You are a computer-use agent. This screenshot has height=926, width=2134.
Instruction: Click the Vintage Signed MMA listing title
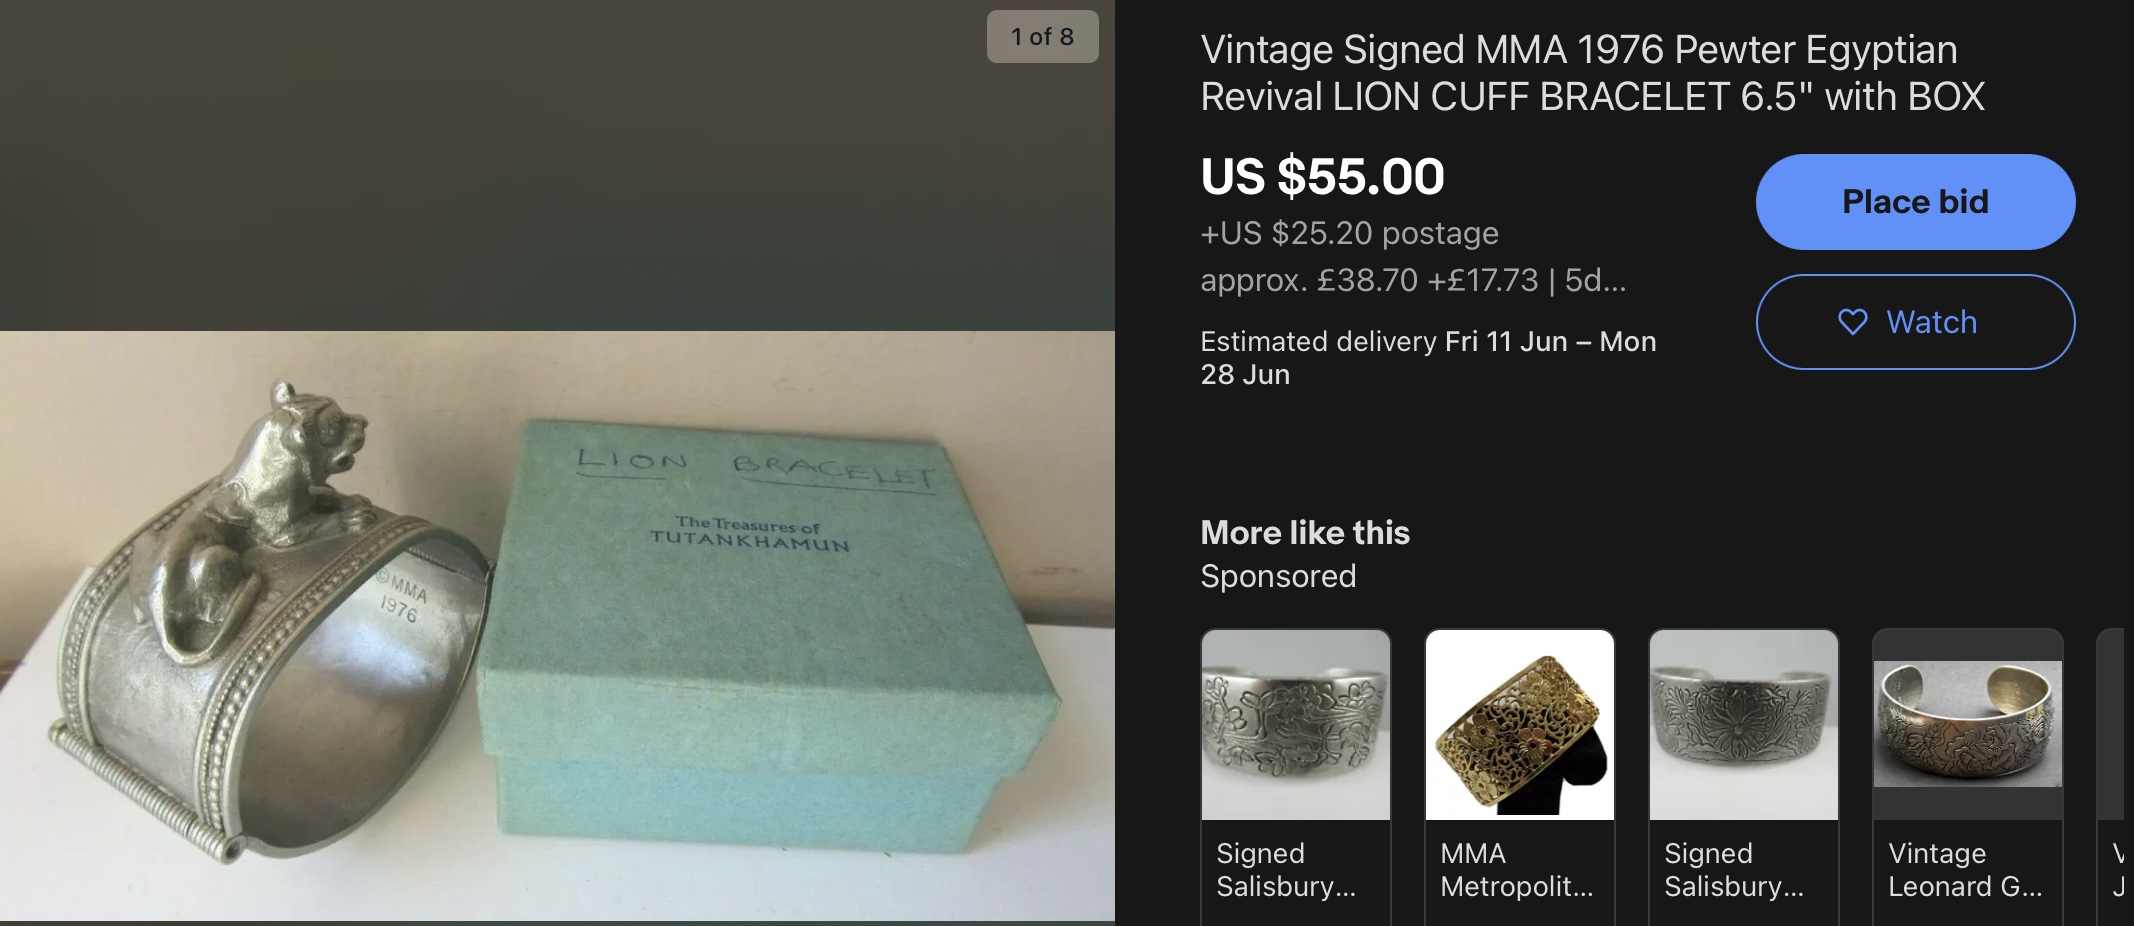coord(1592,73)
